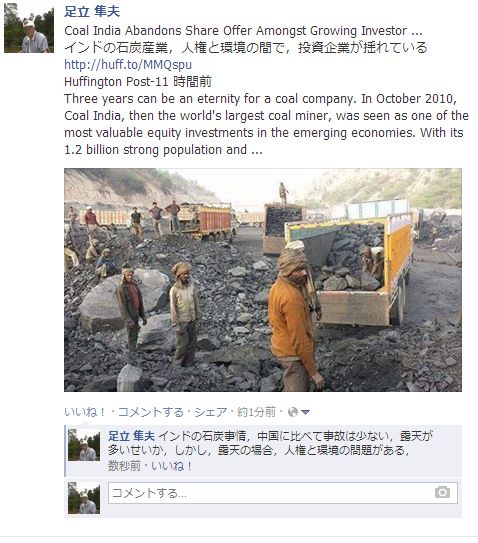
Task: Click the globe privacy icon
Action: (x=293, y=412)
